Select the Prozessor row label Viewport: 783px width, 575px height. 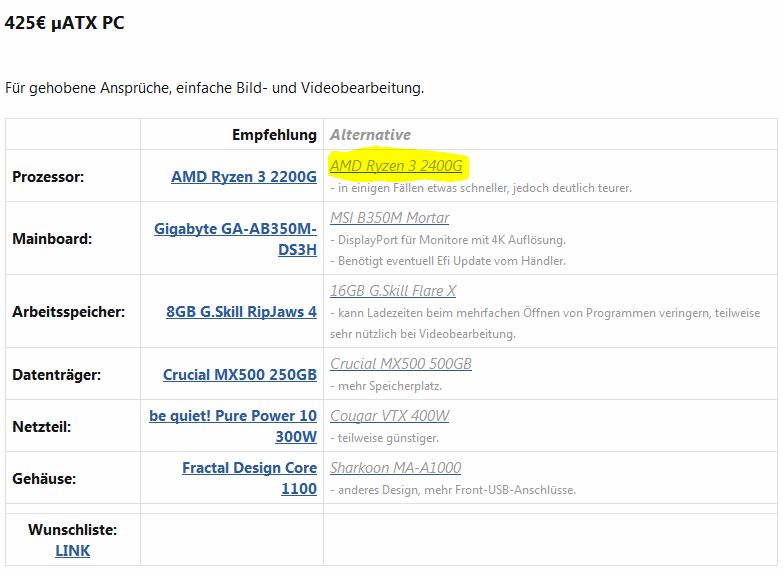[x=48, y=177]
